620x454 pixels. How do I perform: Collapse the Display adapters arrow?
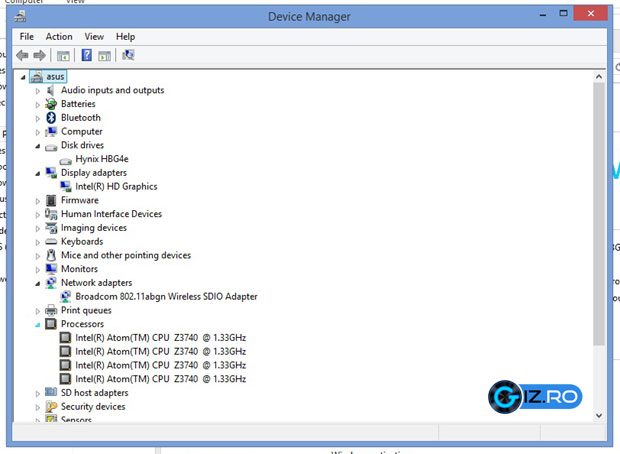[38, 174]
